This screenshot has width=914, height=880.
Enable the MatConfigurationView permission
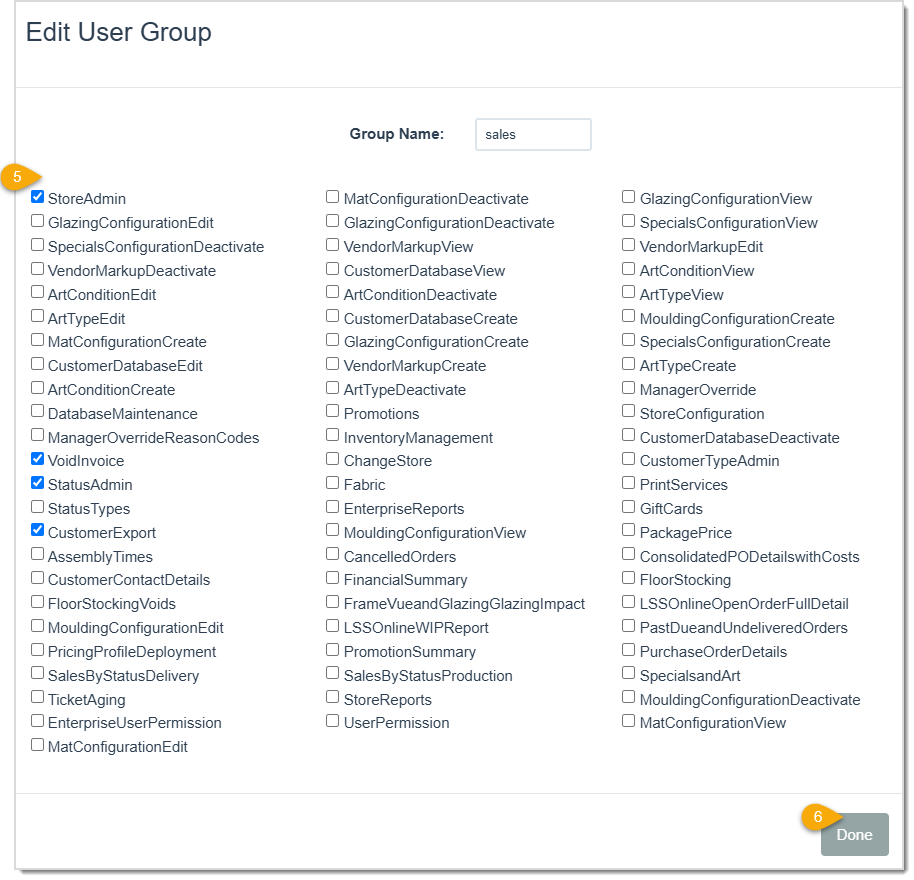pyautogui.click(x=628, y=721)
